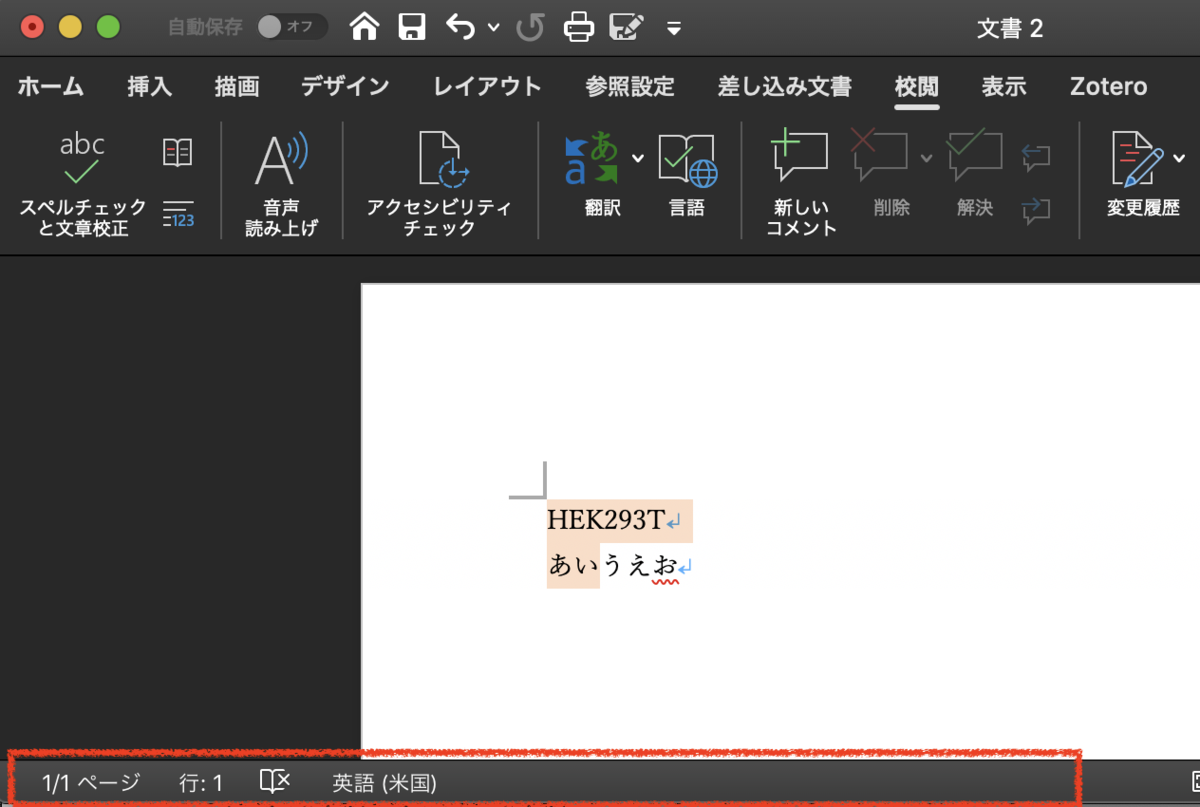Screen dimensions: 1200x807
Task: Save the document with floppy icon
Action: [x=412, y=27]
